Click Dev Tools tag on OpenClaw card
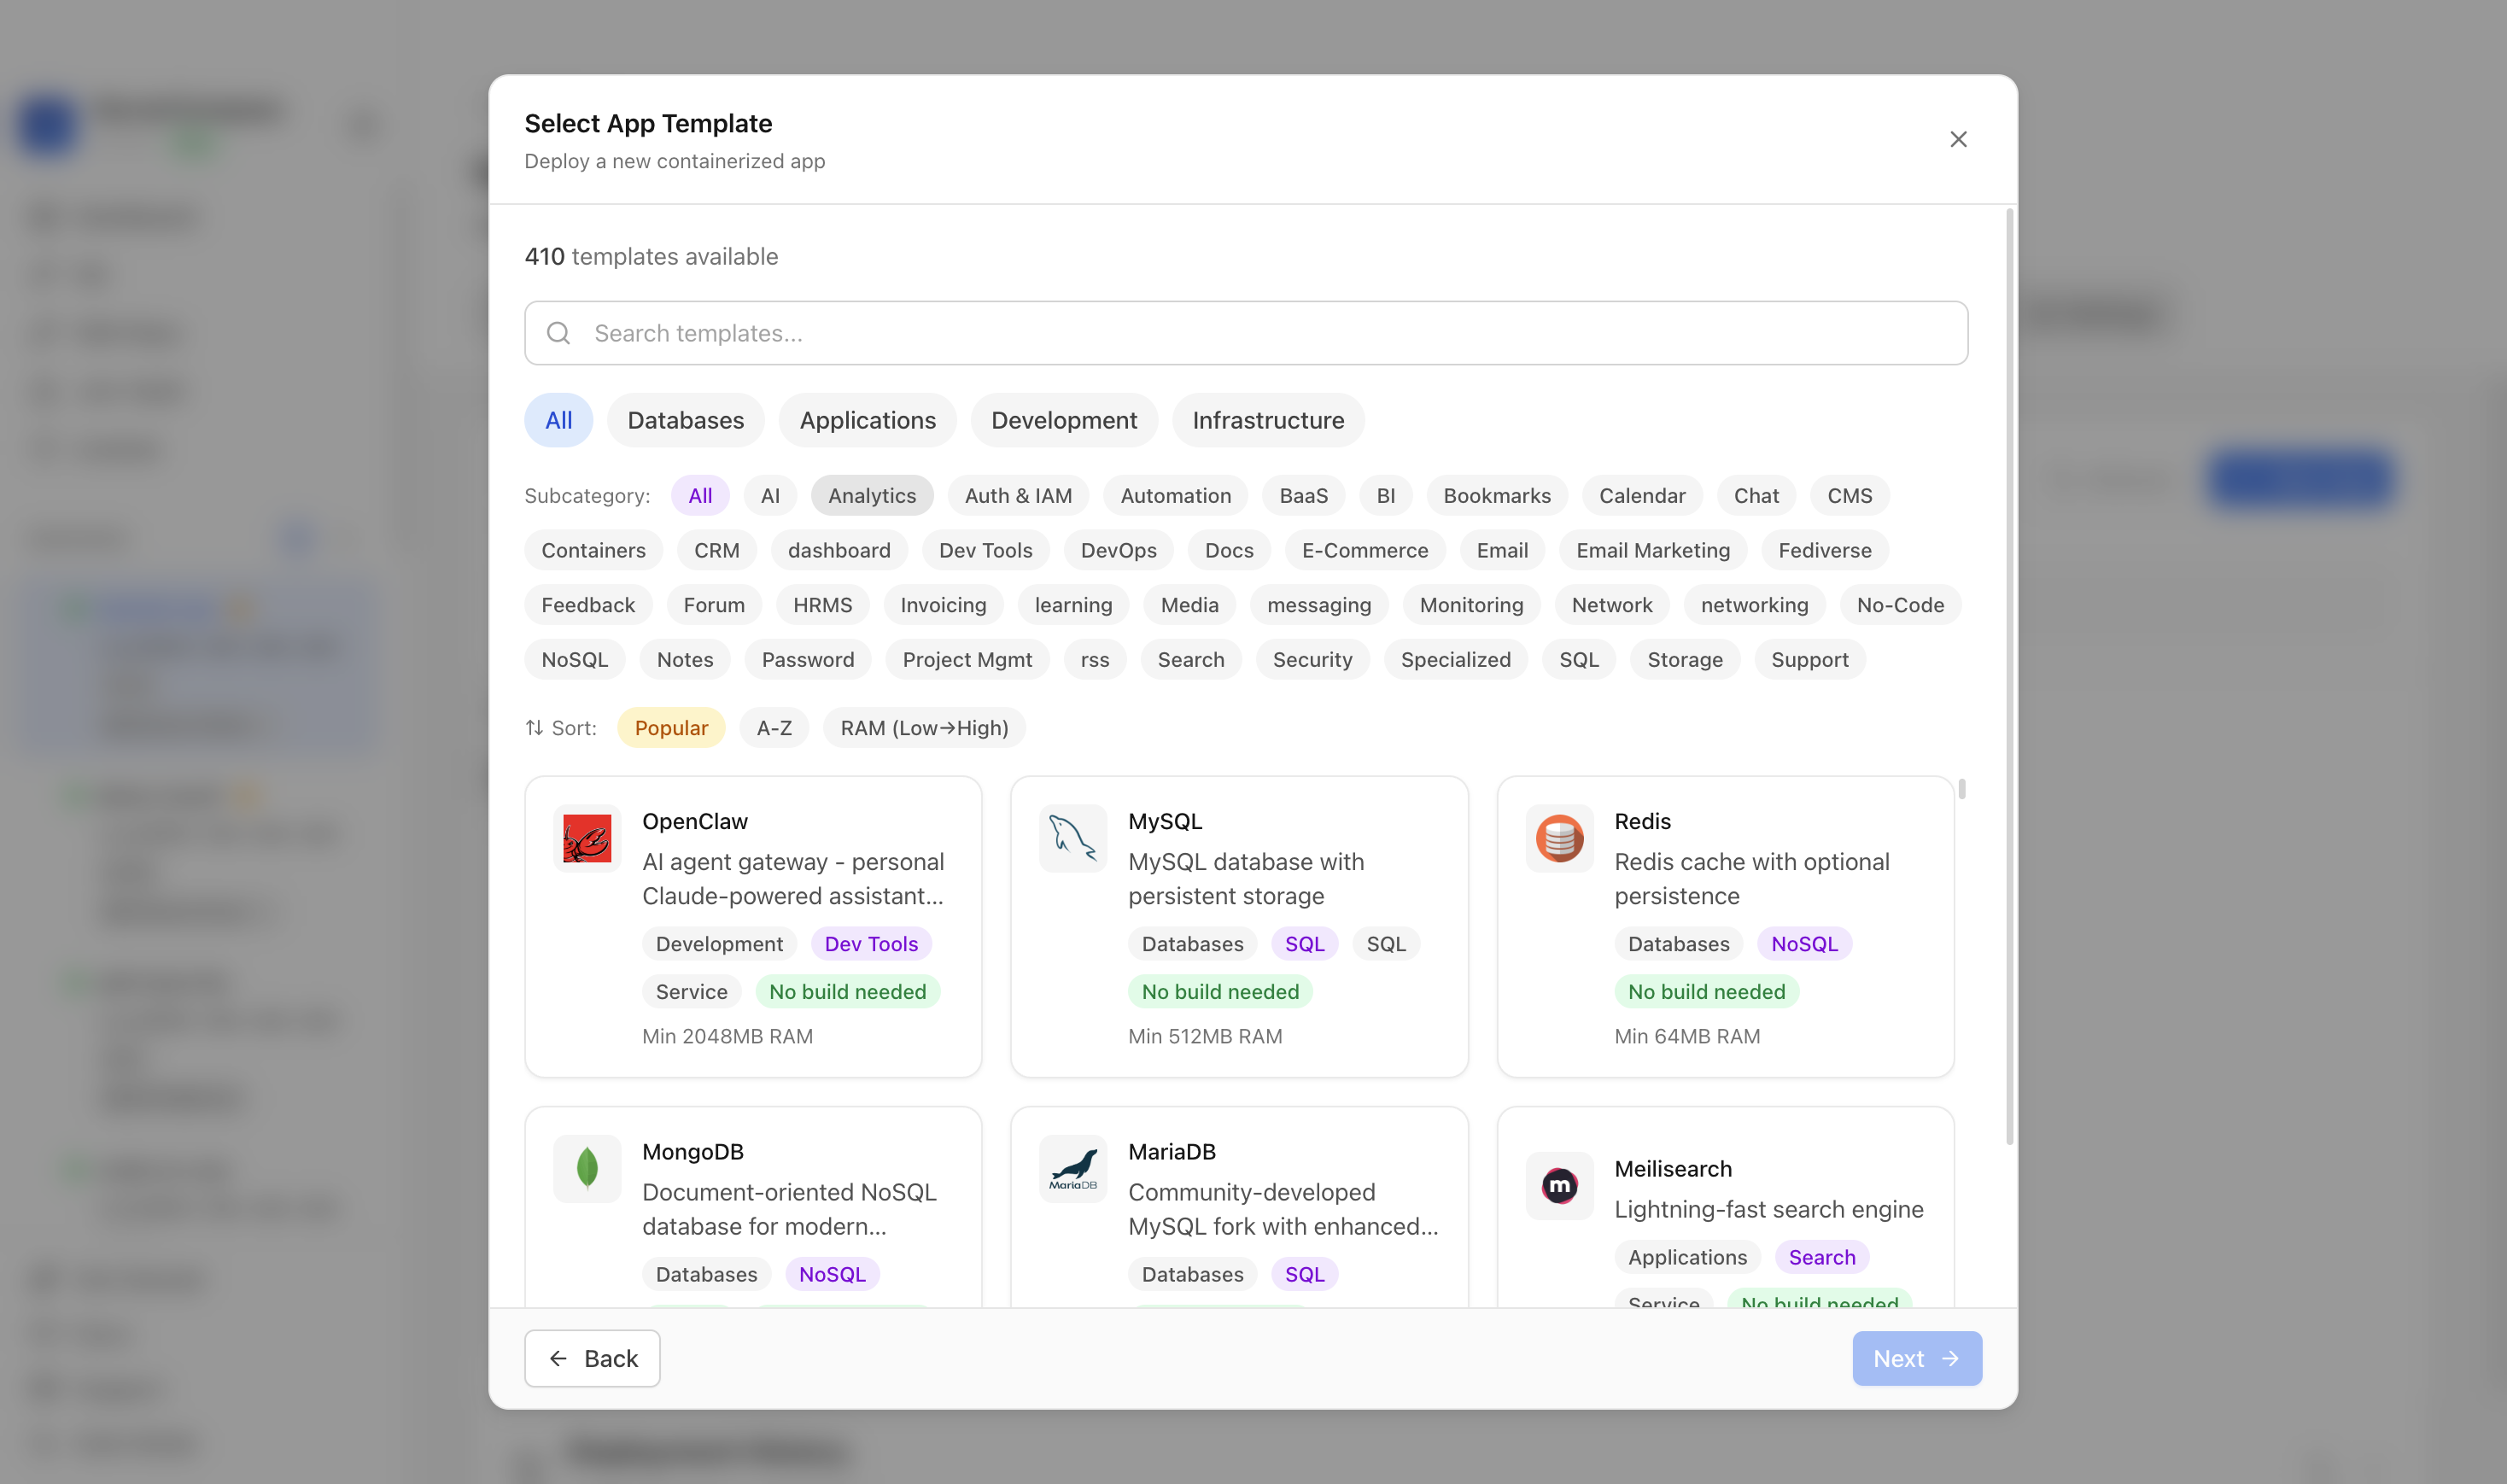Image resolution: width=2507 pixels, height=1484 pixels. point(871,943)
